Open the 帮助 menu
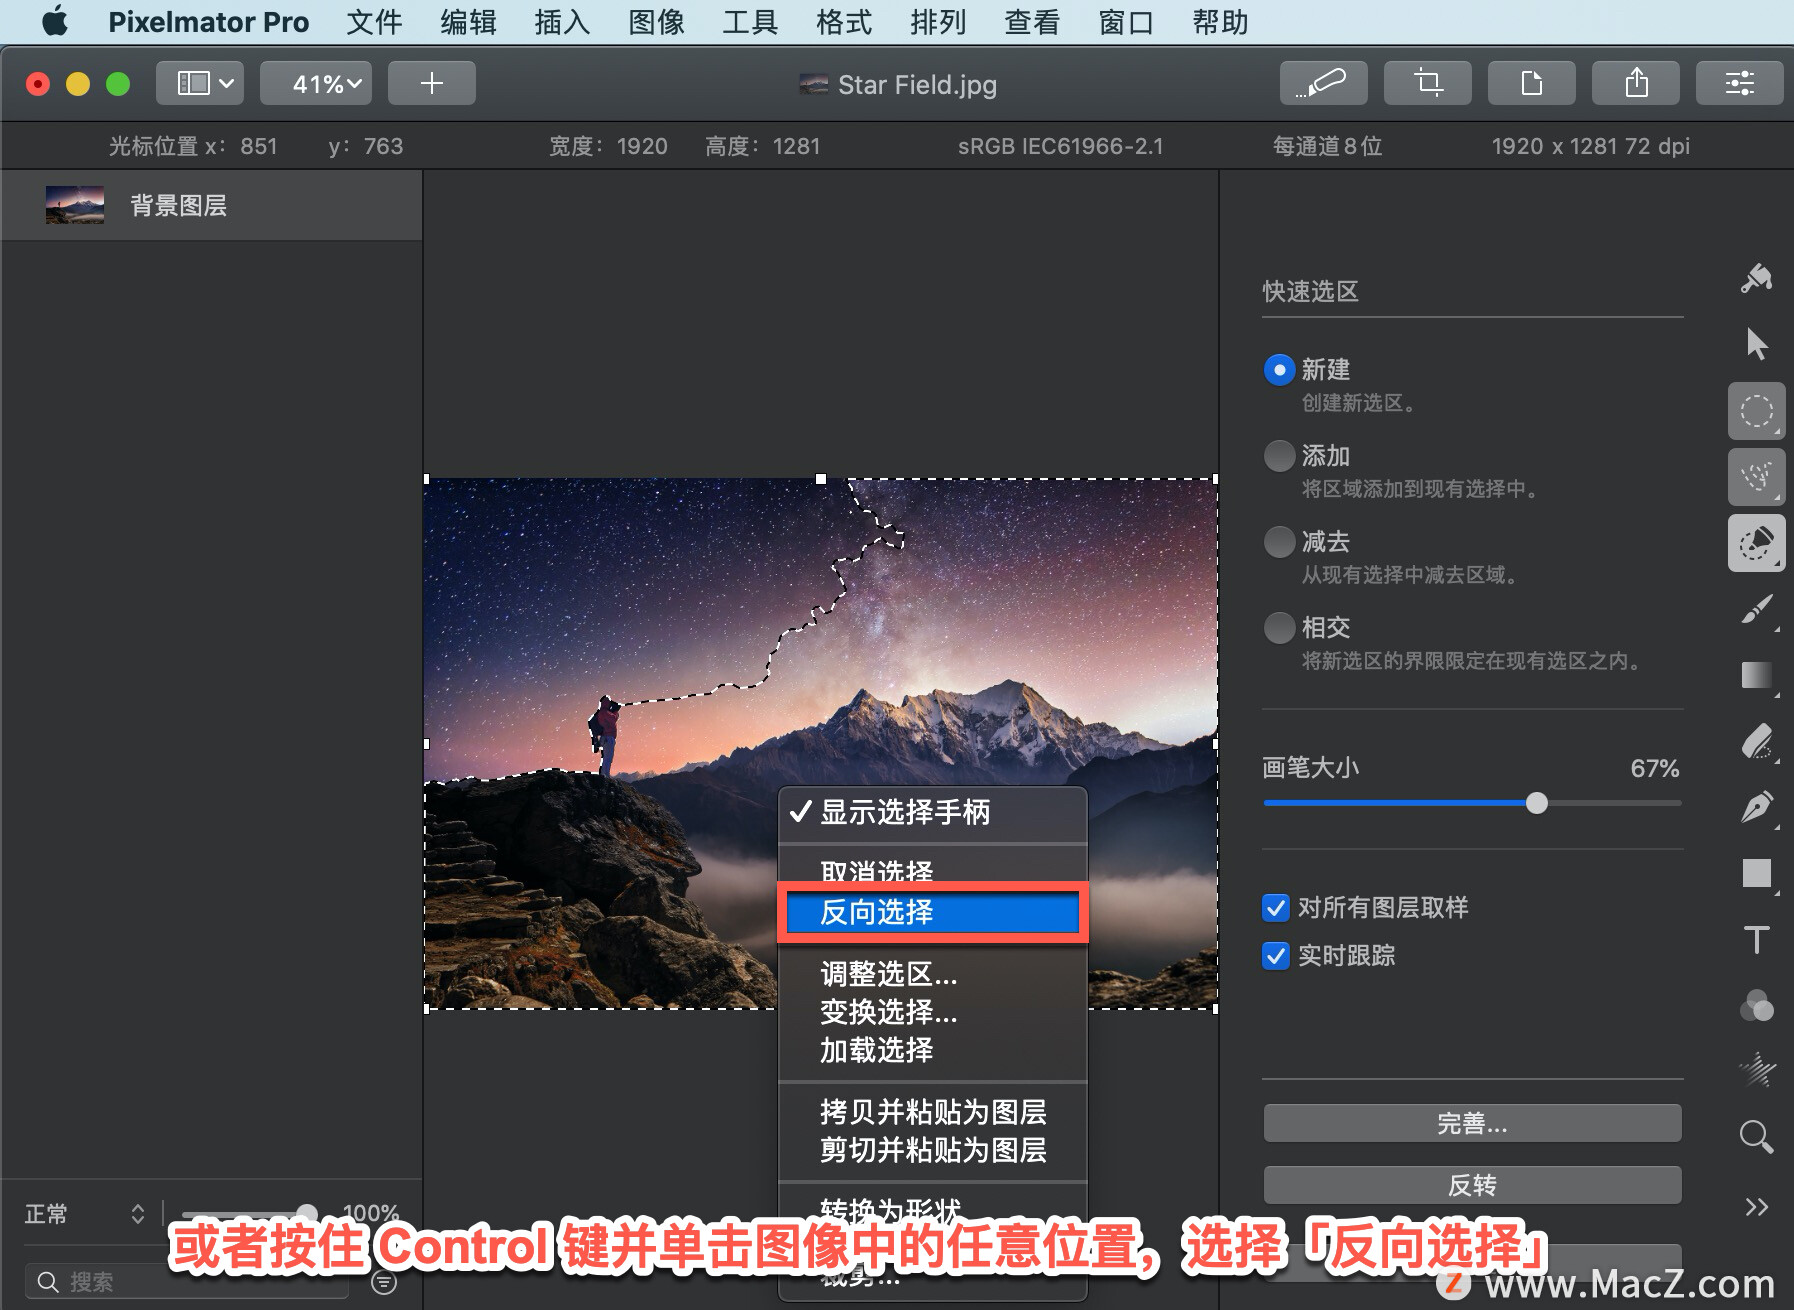The image size is (1794, 1310). pyautogui.click(x=1221, y=22)
